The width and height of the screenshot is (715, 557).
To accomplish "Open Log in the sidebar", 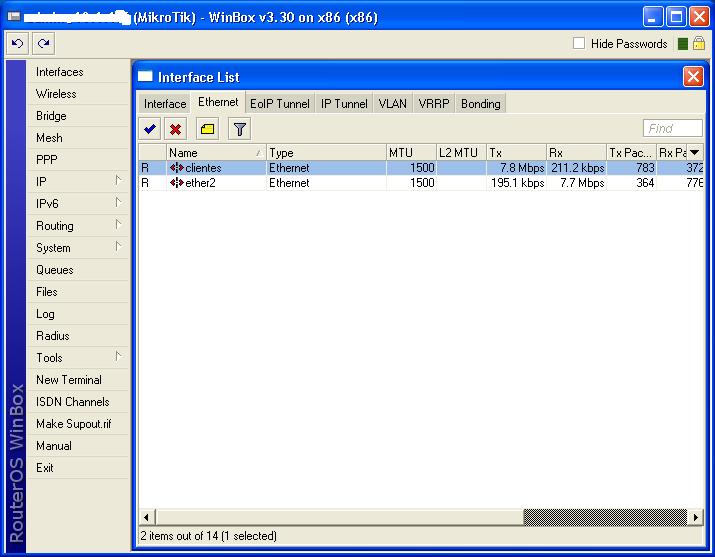I will [78, 314].
